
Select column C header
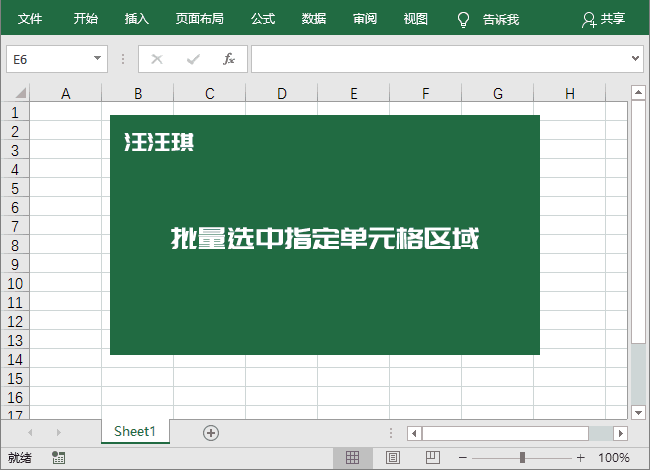(210, 94)
